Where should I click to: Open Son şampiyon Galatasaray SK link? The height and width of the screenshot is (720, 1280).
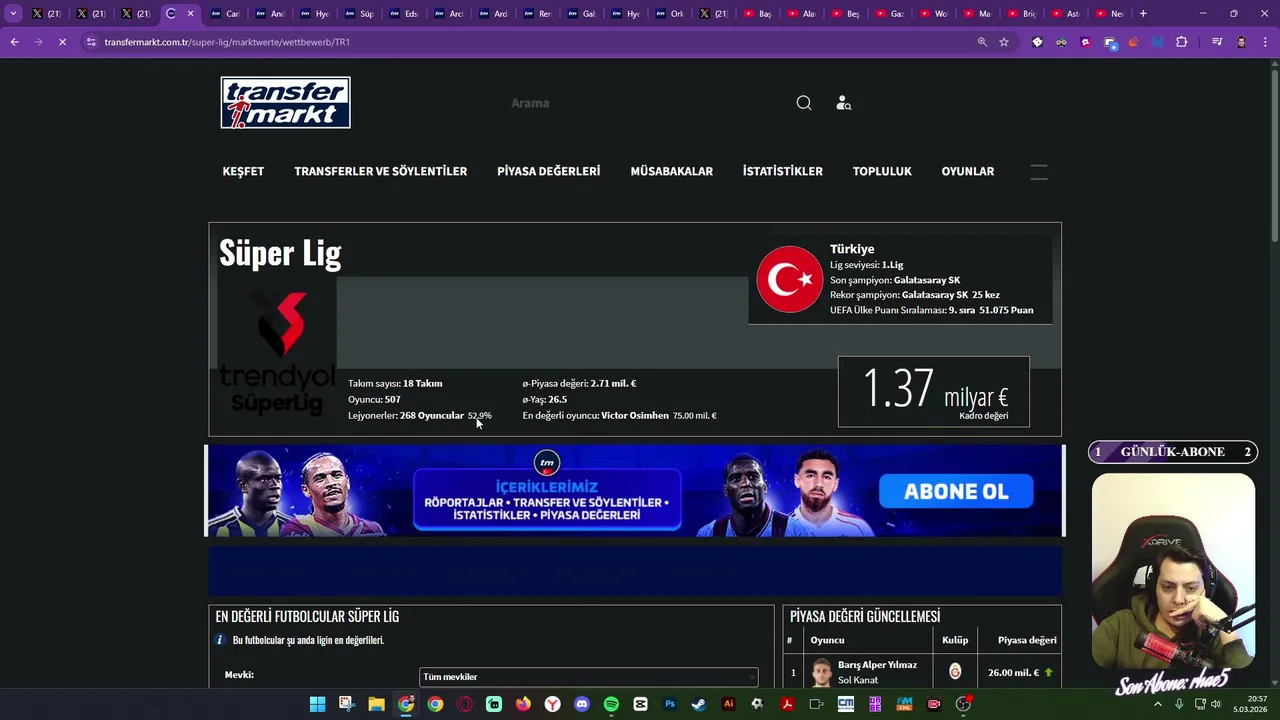[927, 280]
